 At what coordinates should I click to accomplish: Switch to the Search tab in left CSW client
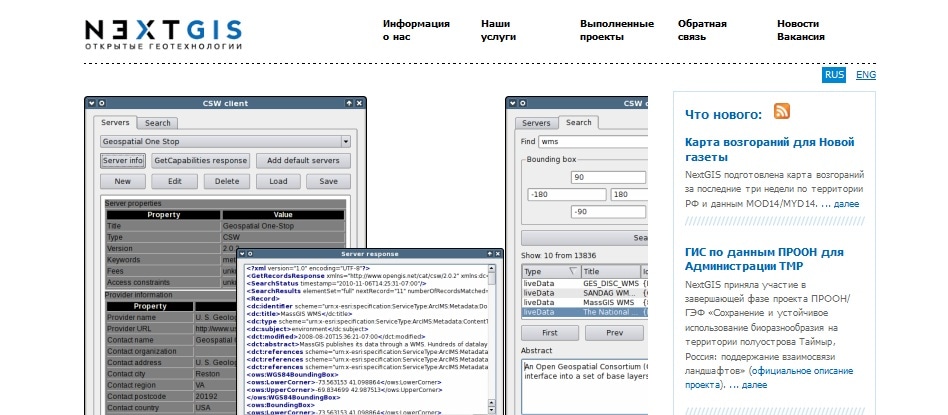point(158,123)
